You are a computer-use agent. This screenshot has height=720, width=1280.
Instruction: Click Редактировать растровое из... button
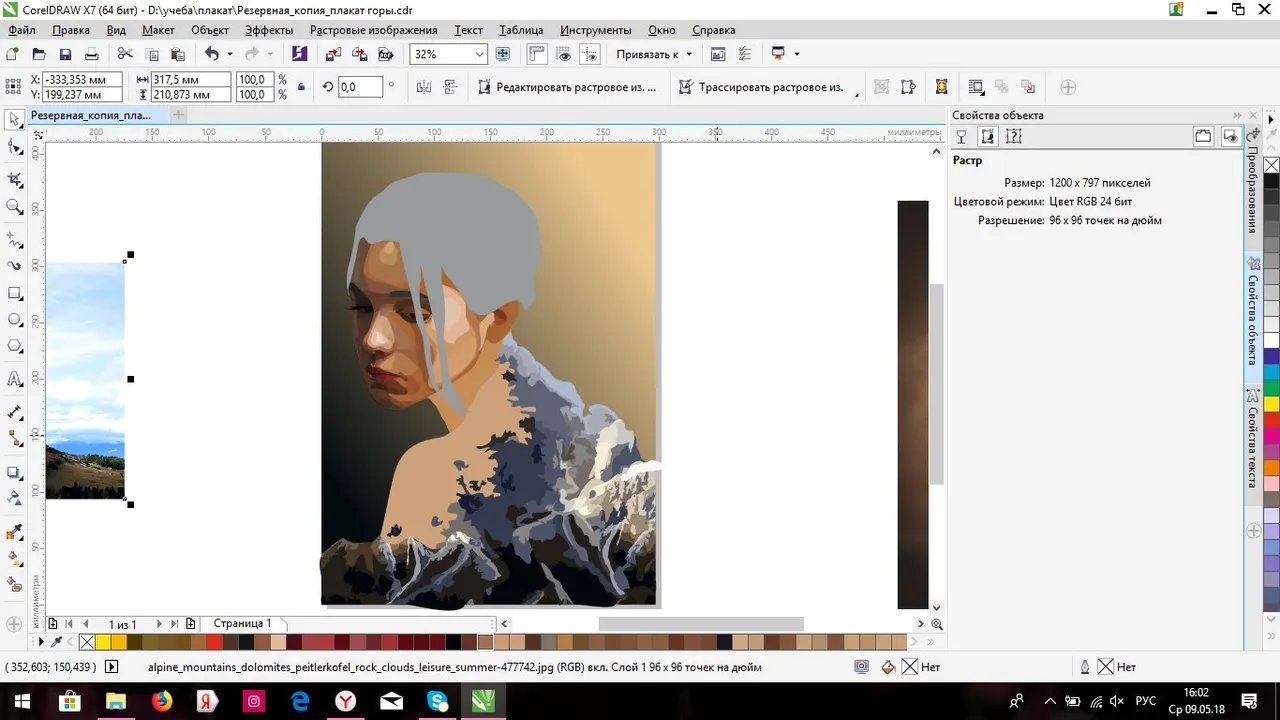point(567,87)
